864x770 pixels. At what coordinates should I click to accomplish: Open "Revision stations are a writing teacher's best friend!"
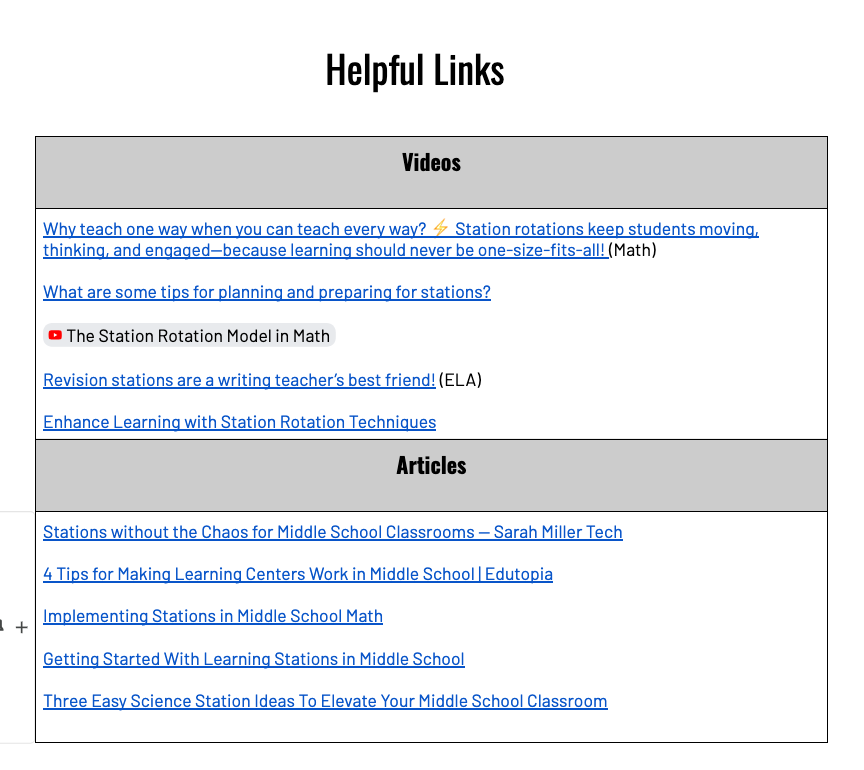point(237,380)
